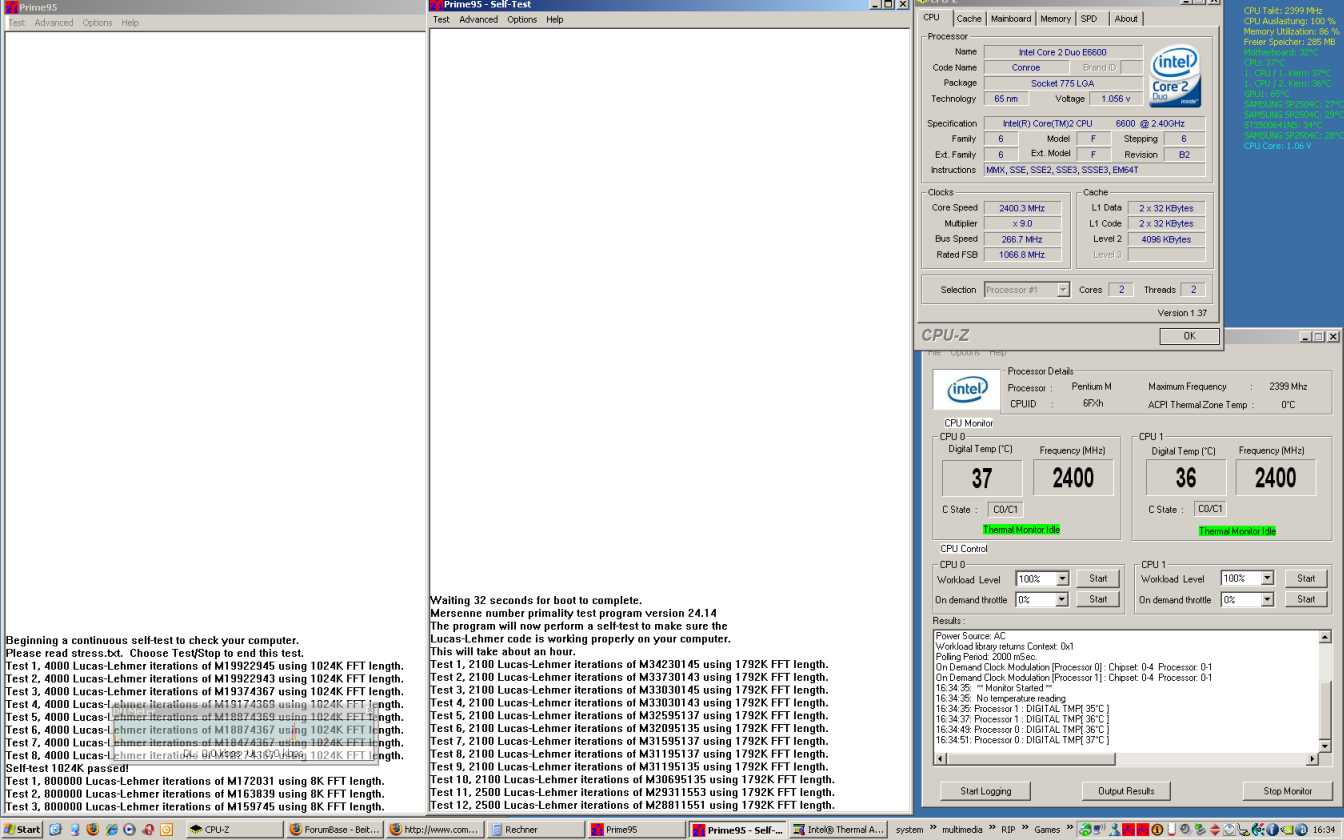Click the Intel Core 2 Duo logo in CPU-Z

pos(1174,76)
